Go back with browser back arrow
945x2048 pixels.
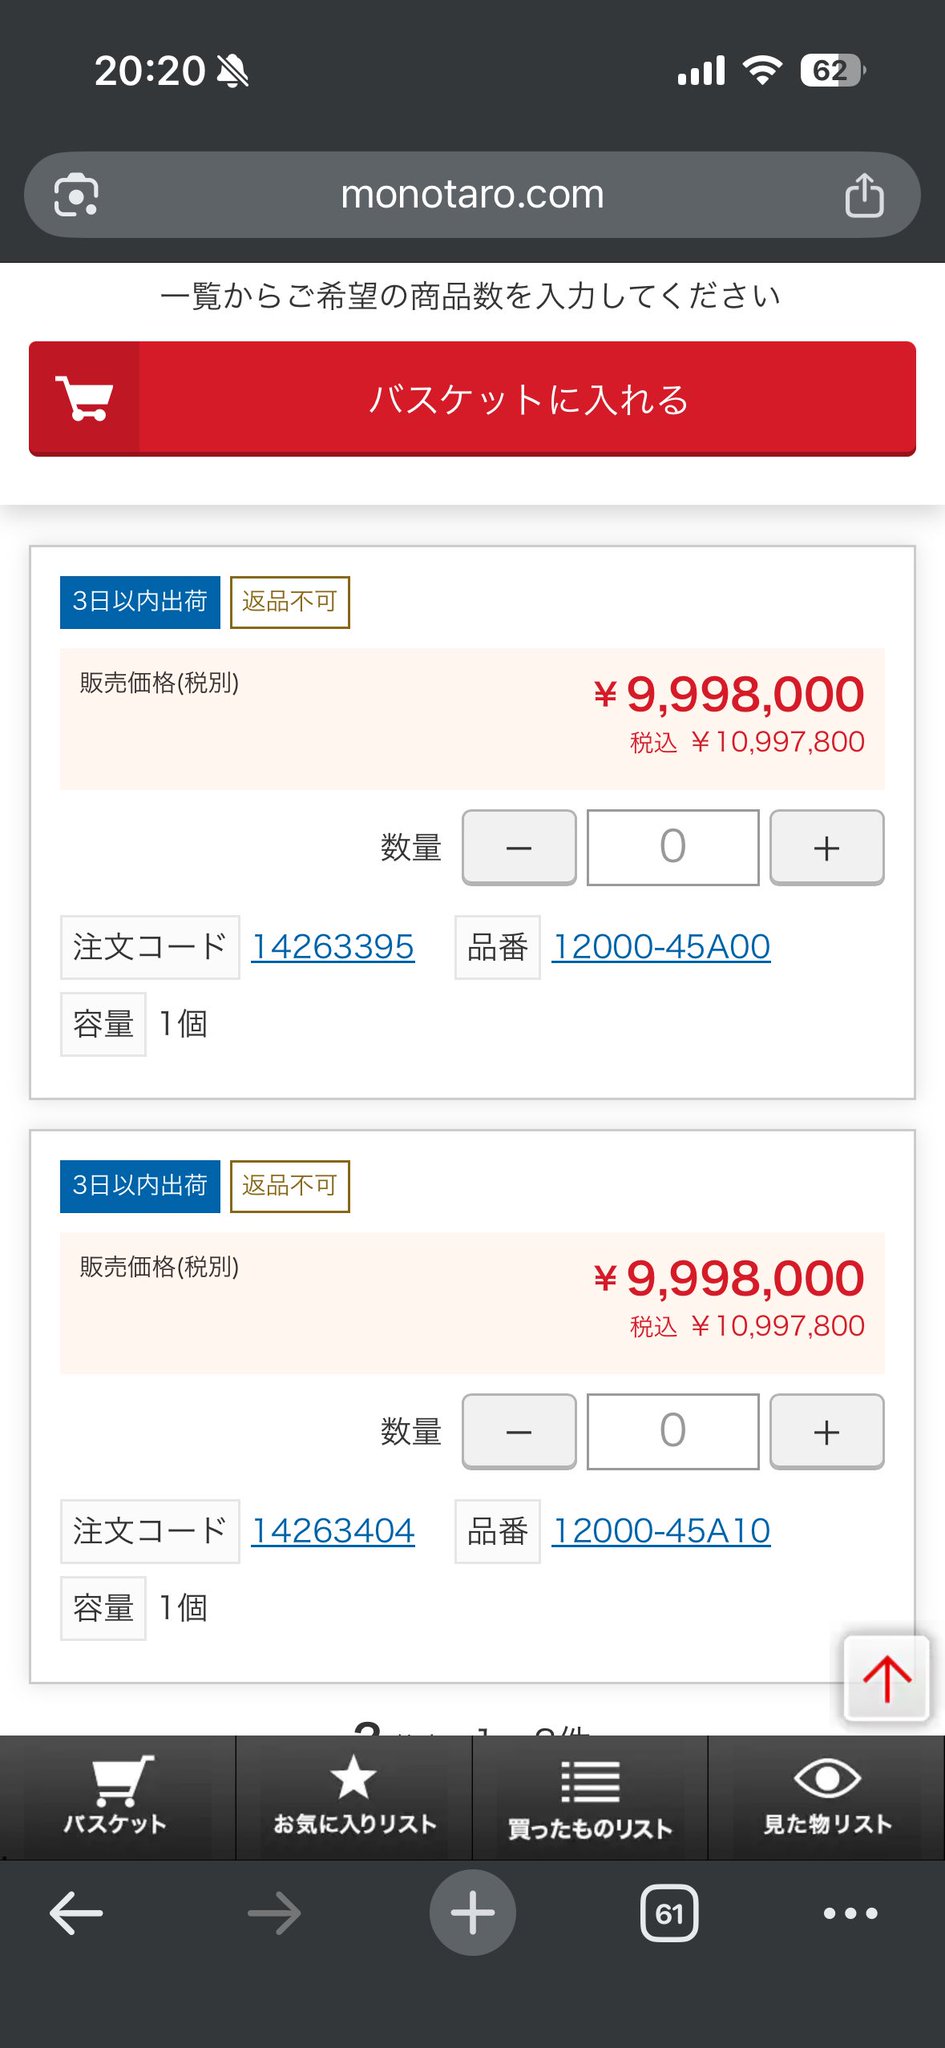pos(76,1914)
